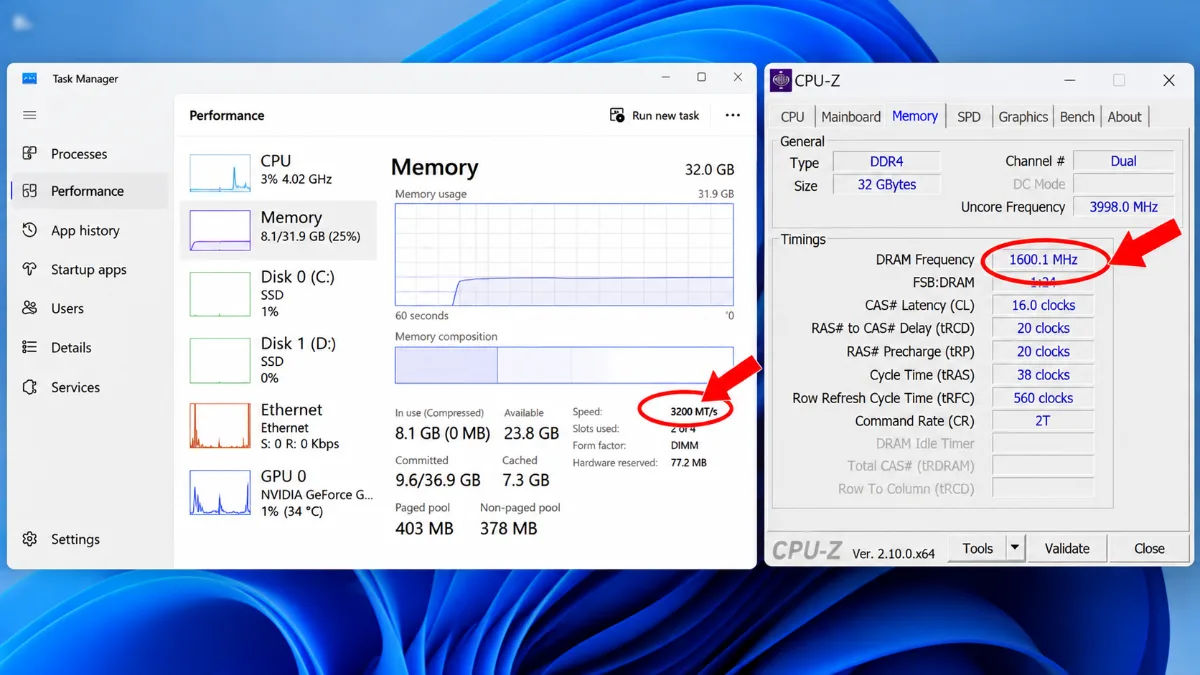1200x675 pixels.
Task: Click the DIMM form factor value
Action: 685,446
